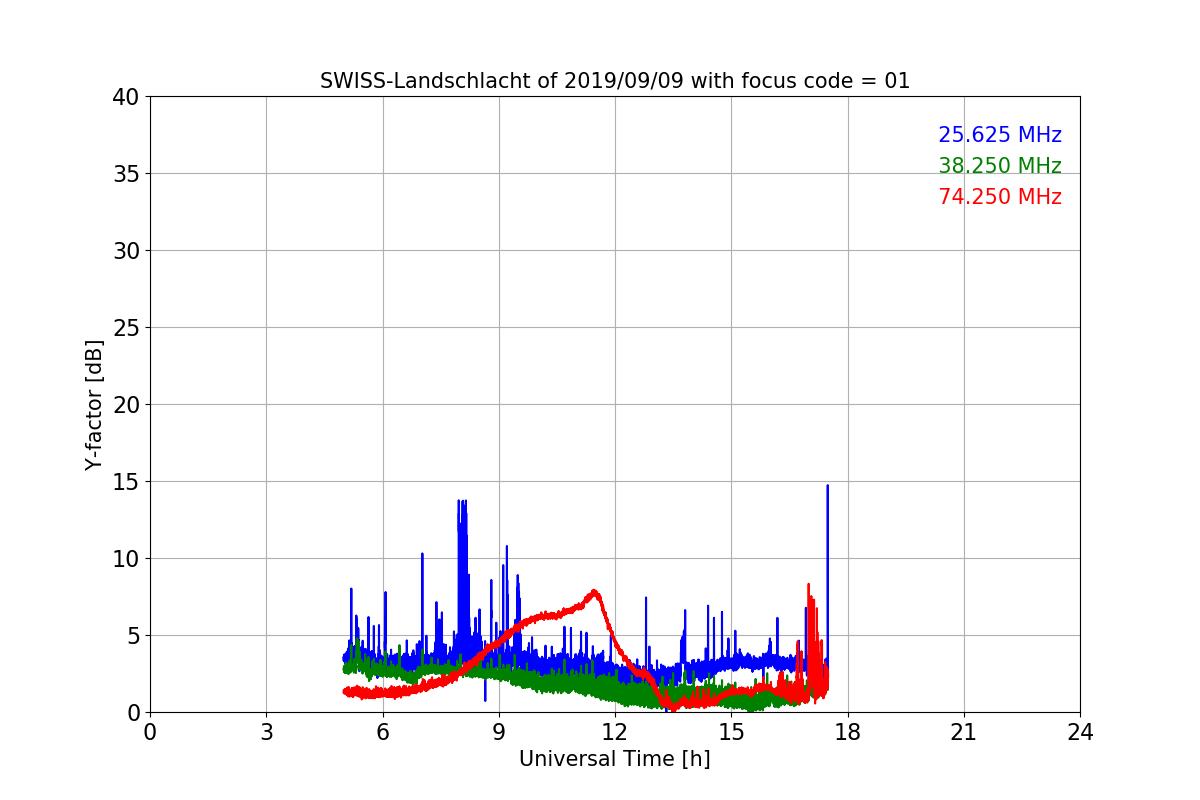Click the Y-factor [dB] axis label
This screenshot has height=800, width=1200.
tap(94, 405)
